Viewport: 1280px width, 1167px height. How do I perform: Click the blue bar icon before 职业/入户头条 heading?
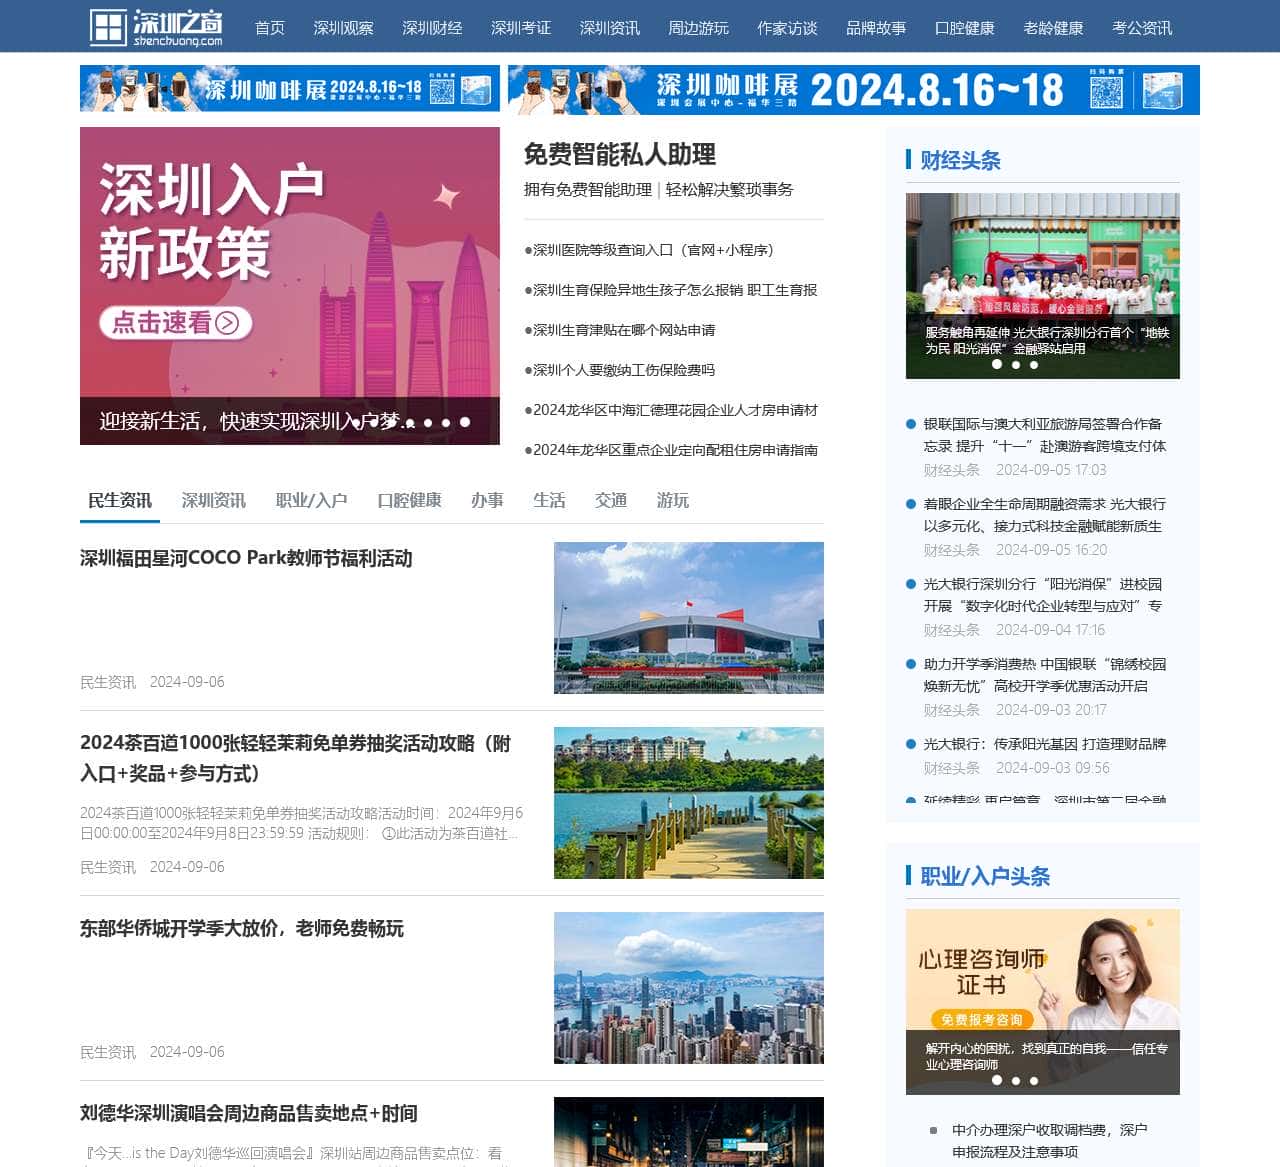(909, 876)
